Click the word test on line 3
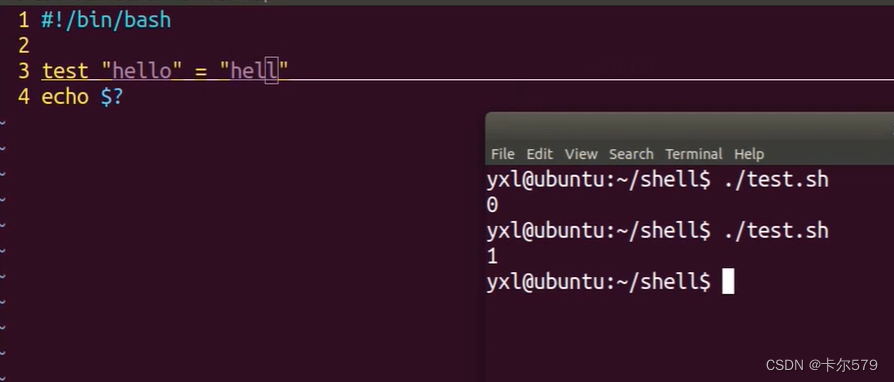Viewport: 894px width, 382px height. [x=65, y=71]
